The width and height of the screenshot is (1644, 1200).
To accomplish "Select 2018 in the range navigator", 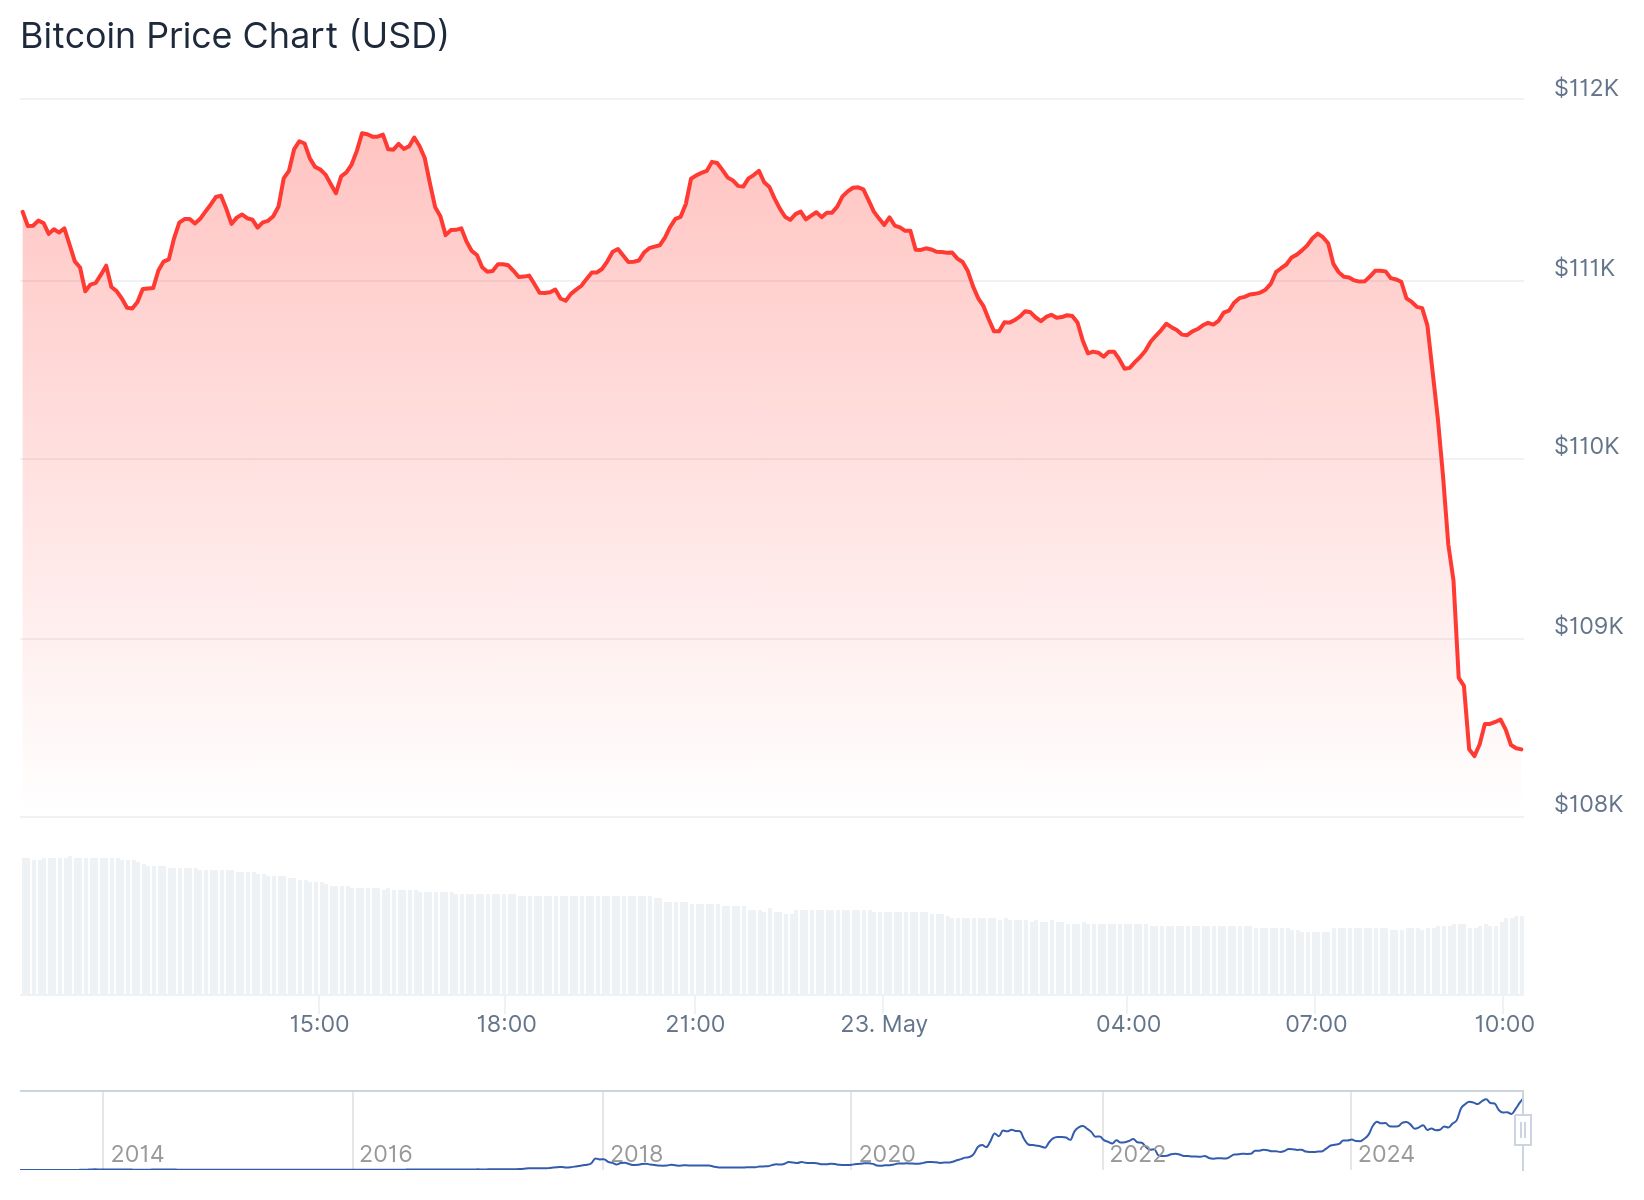I will (x=636, y=1154).
